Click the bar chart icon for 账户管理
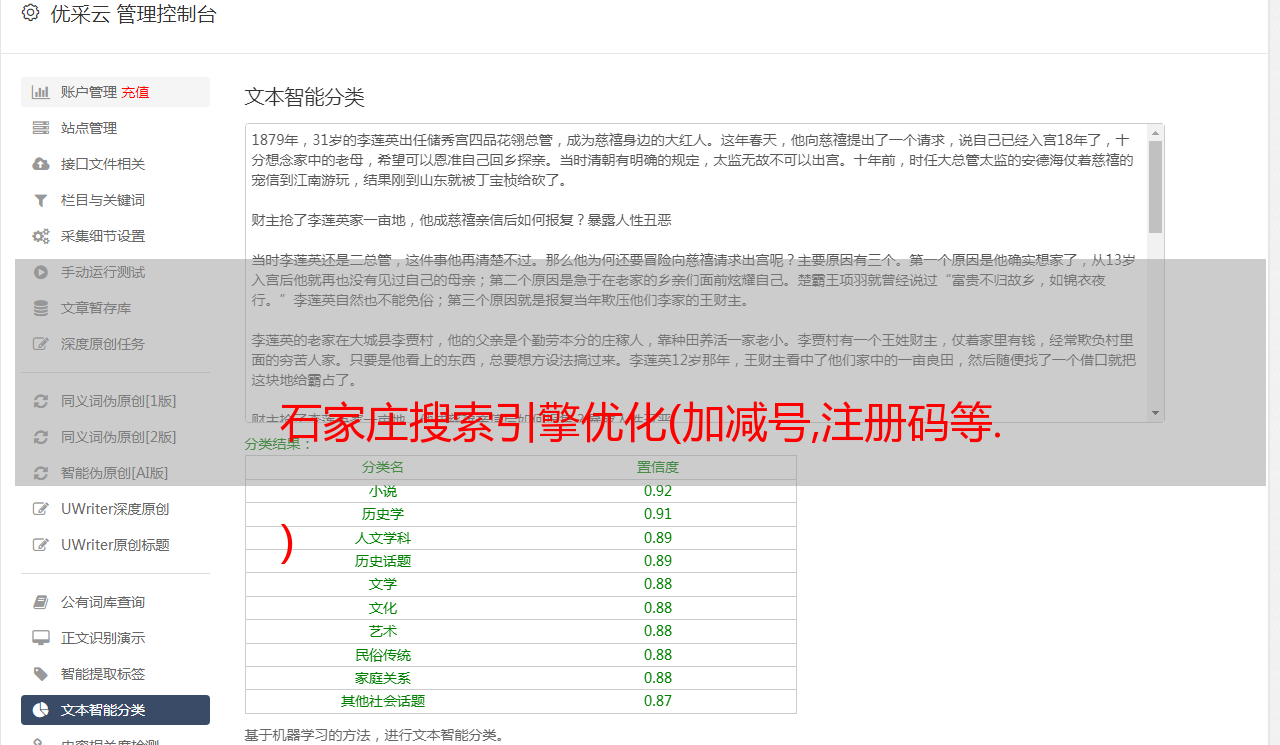The width and height of the screenshot is (1280, 745). [x=41, y=92]
